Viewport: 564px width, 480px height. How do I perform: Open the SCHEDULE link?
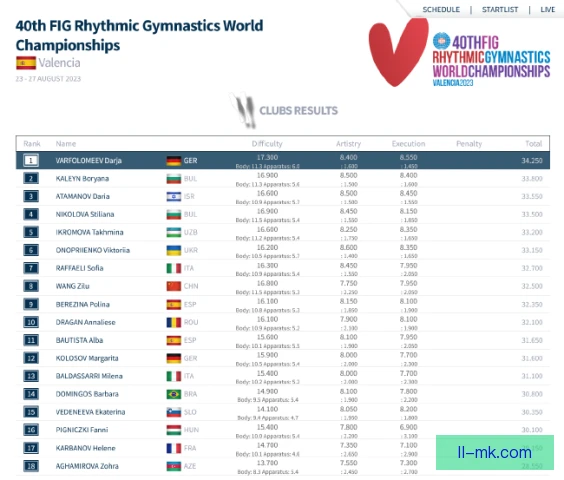coord(441,9)
